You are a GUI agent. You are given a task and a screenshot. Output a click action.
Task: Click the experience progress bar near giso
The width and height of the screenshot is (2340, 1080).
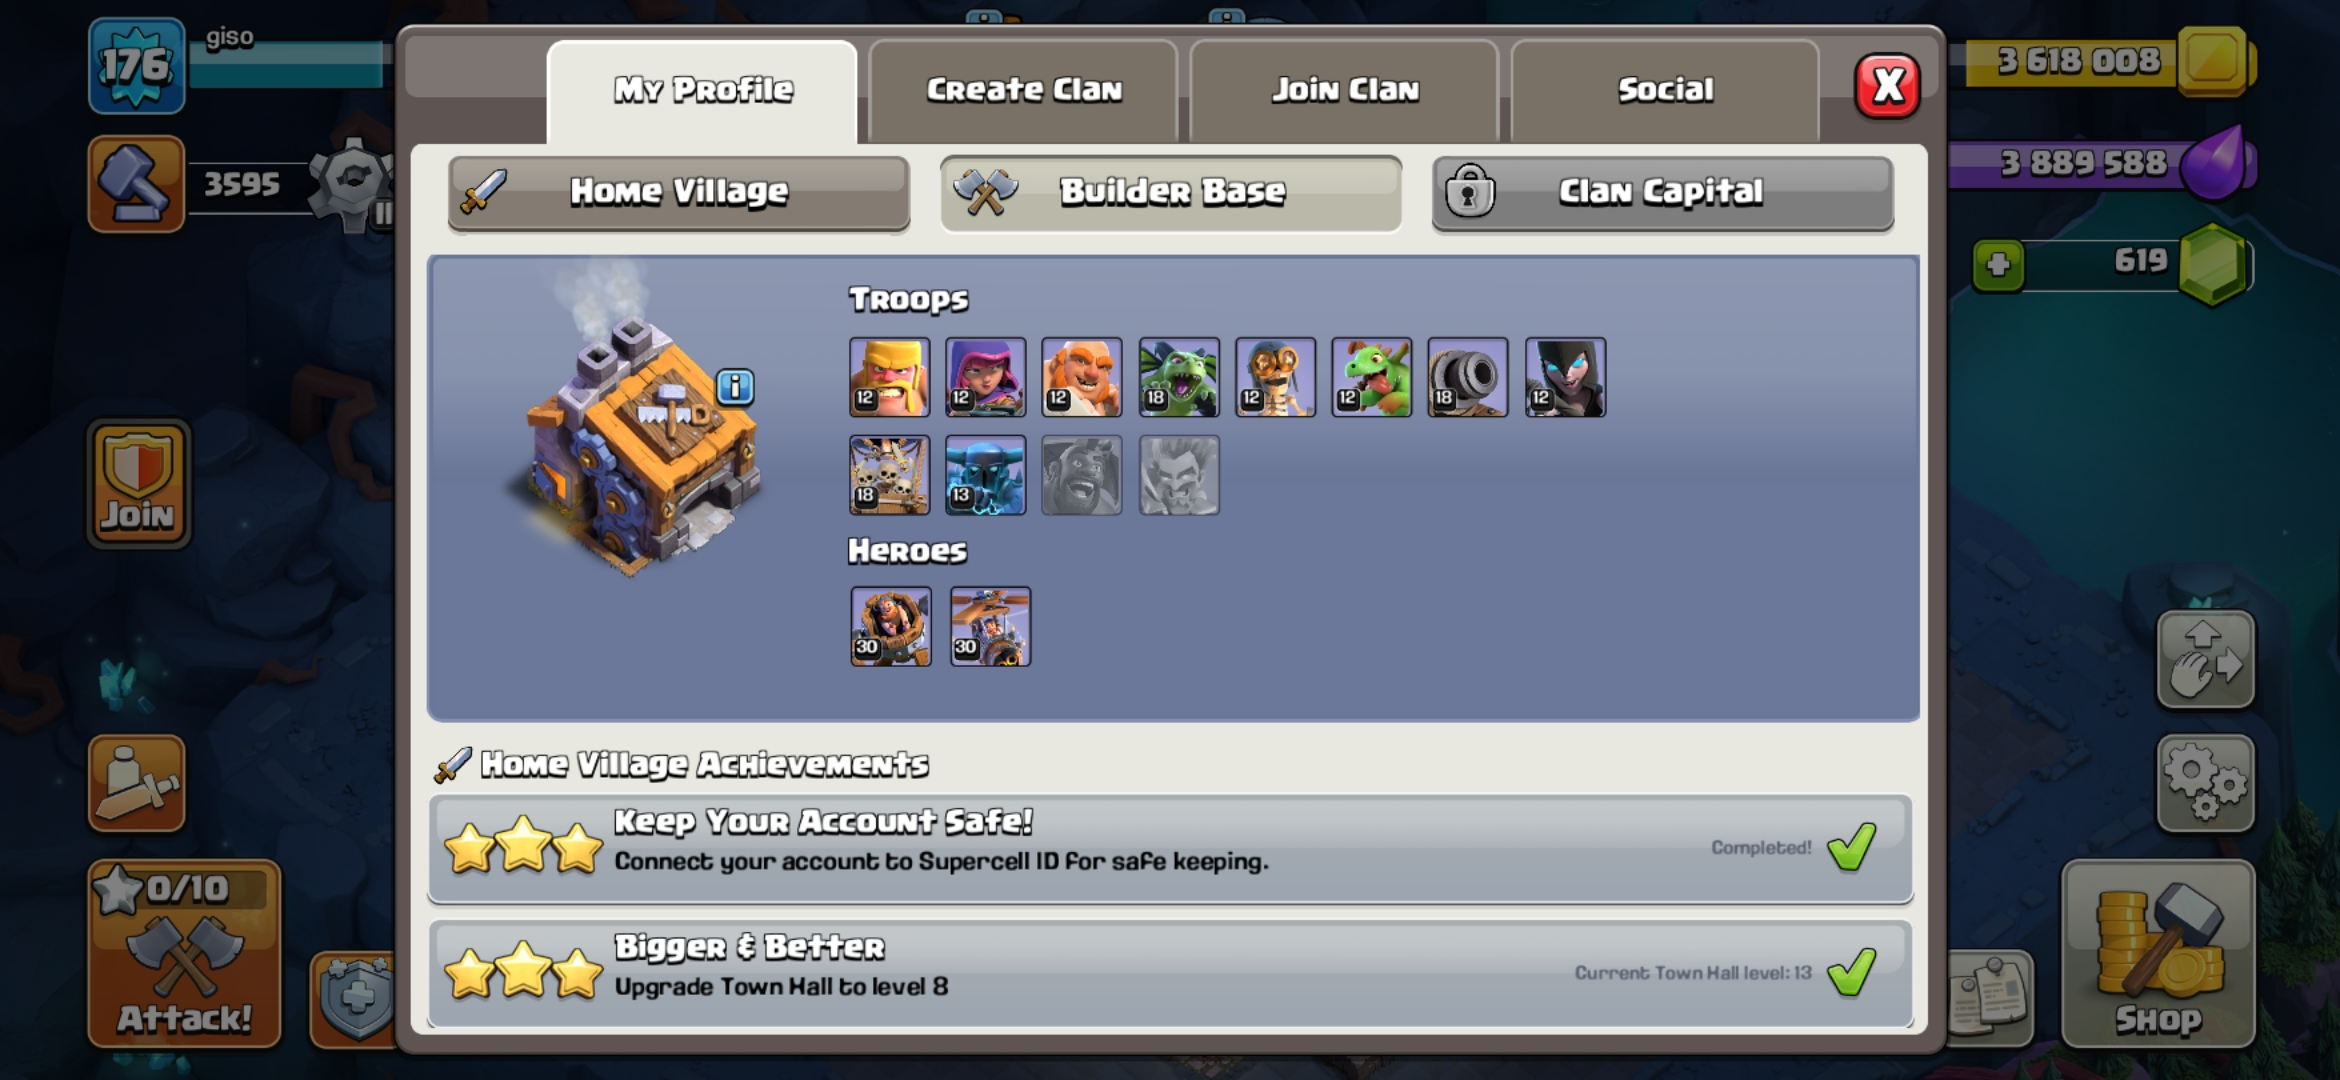coord(287,64)
